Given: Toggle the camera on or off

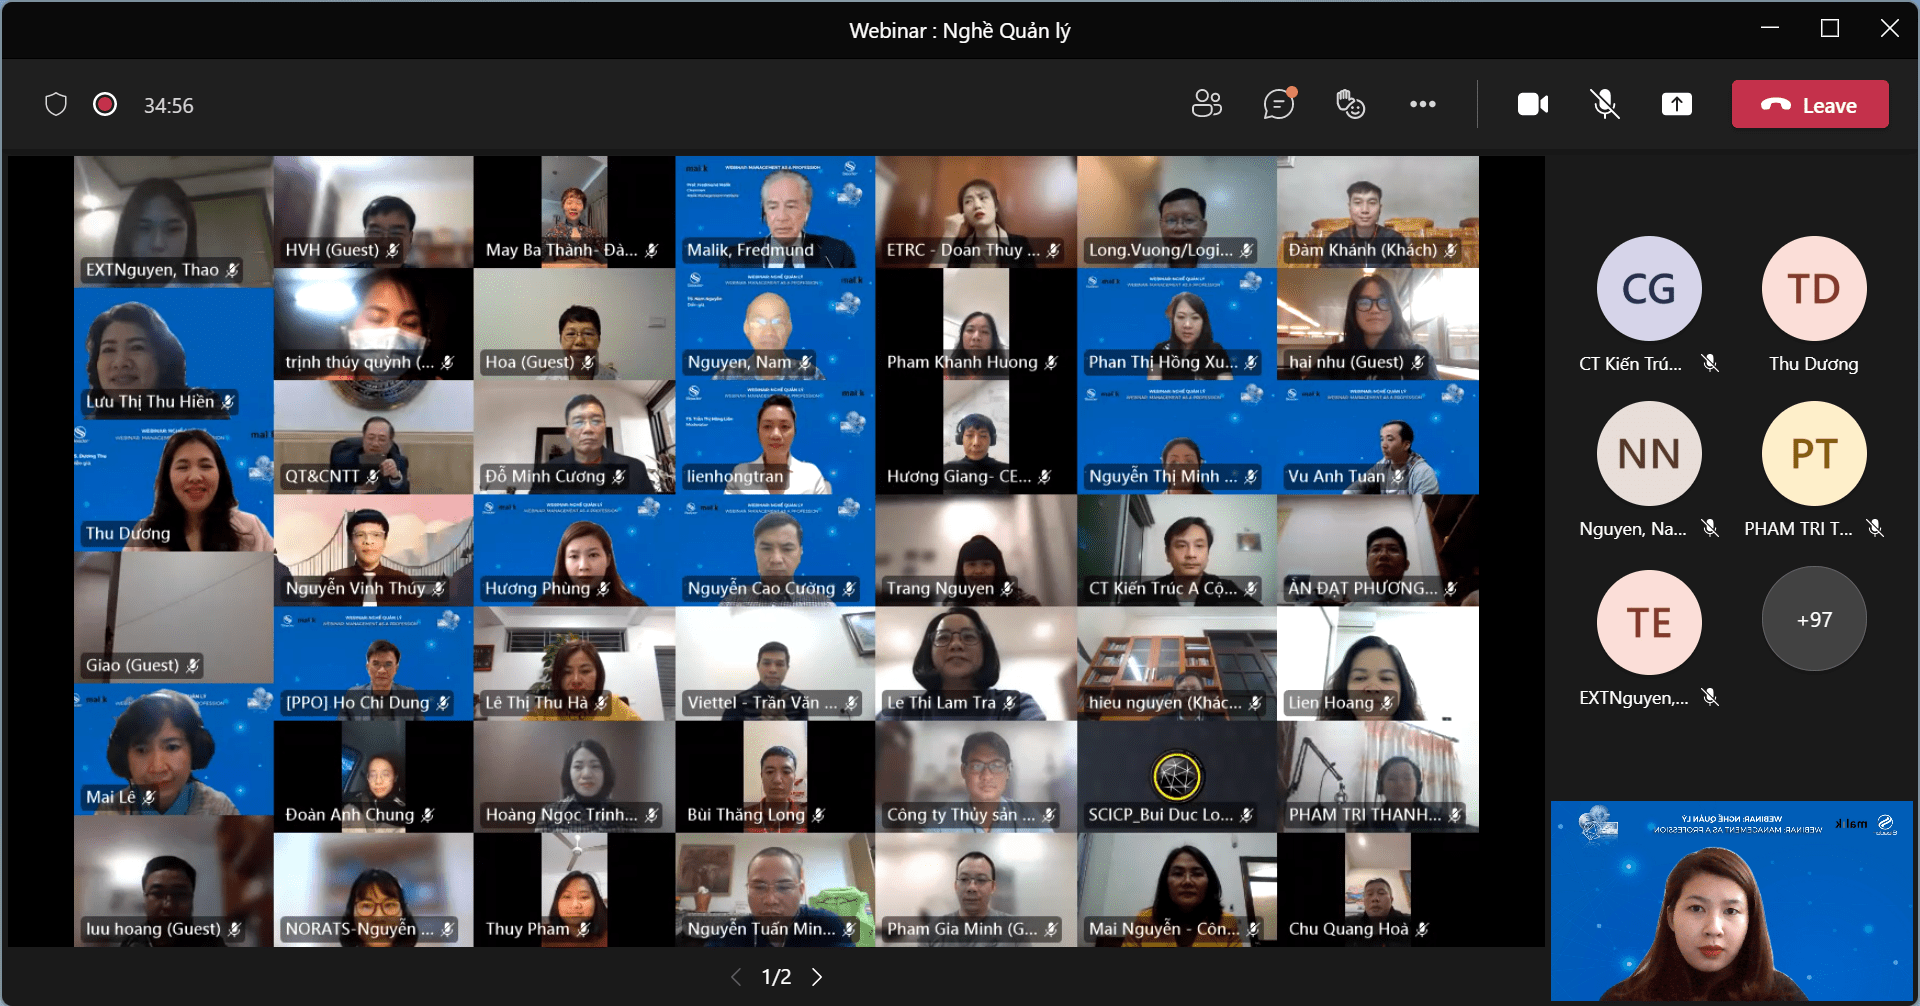Looking at the screenshot, I should [1532, 104].
